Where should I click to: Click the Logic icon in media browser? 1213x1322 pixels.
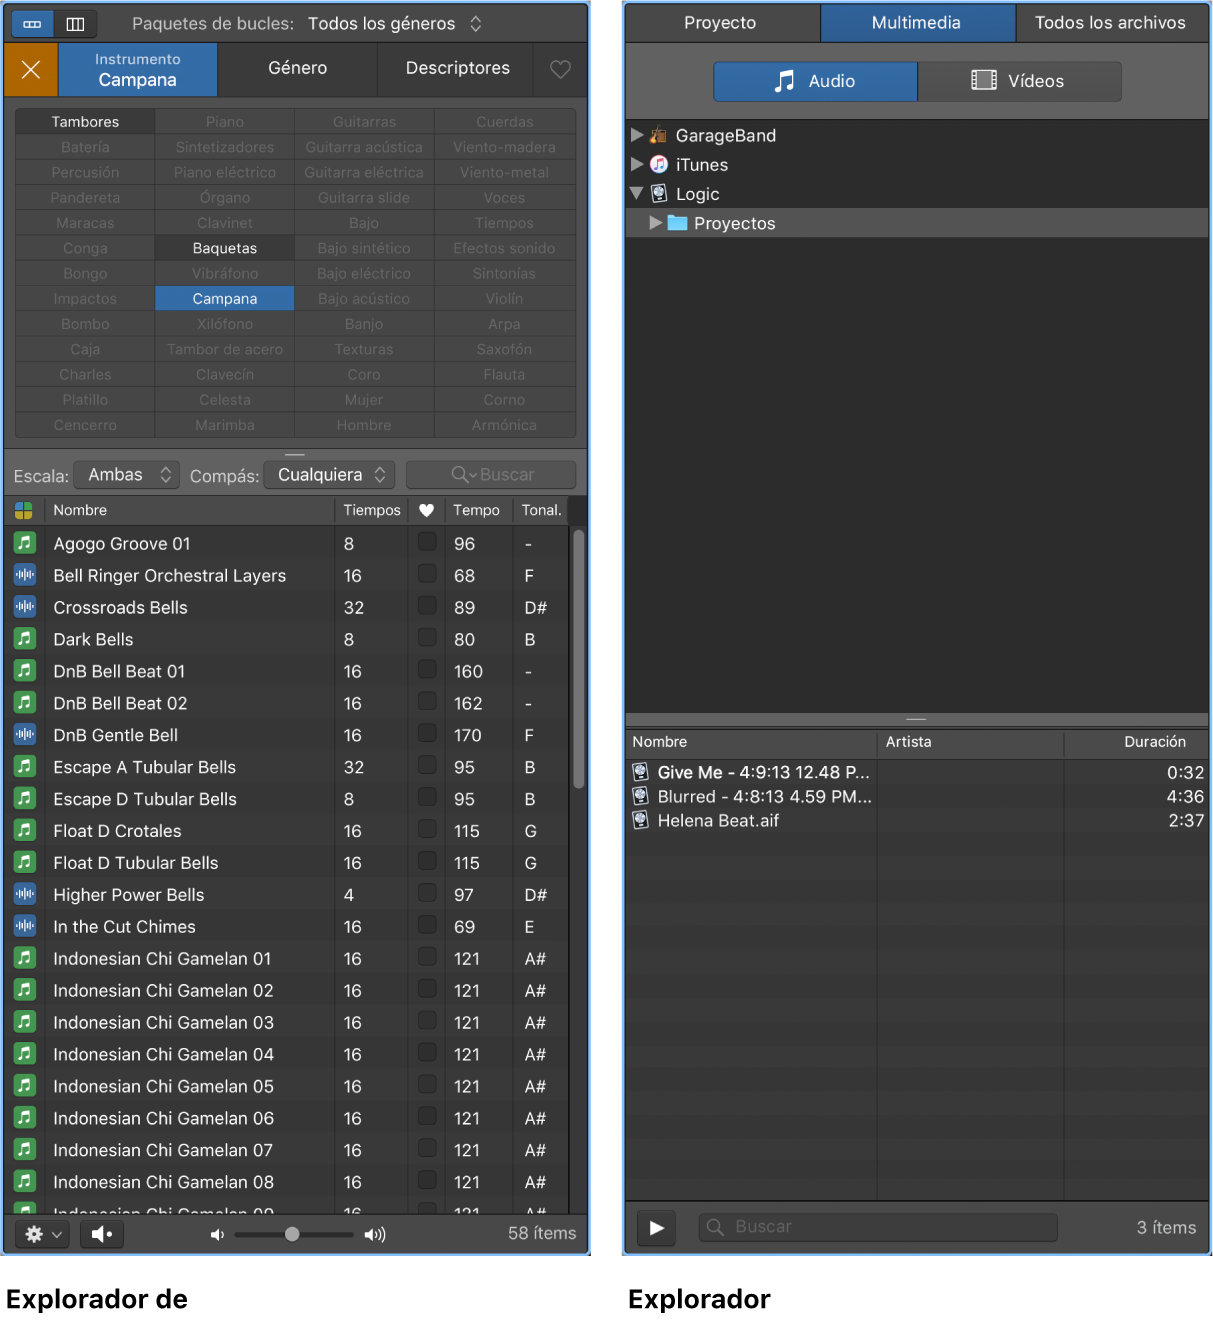[x=658, y=193]
